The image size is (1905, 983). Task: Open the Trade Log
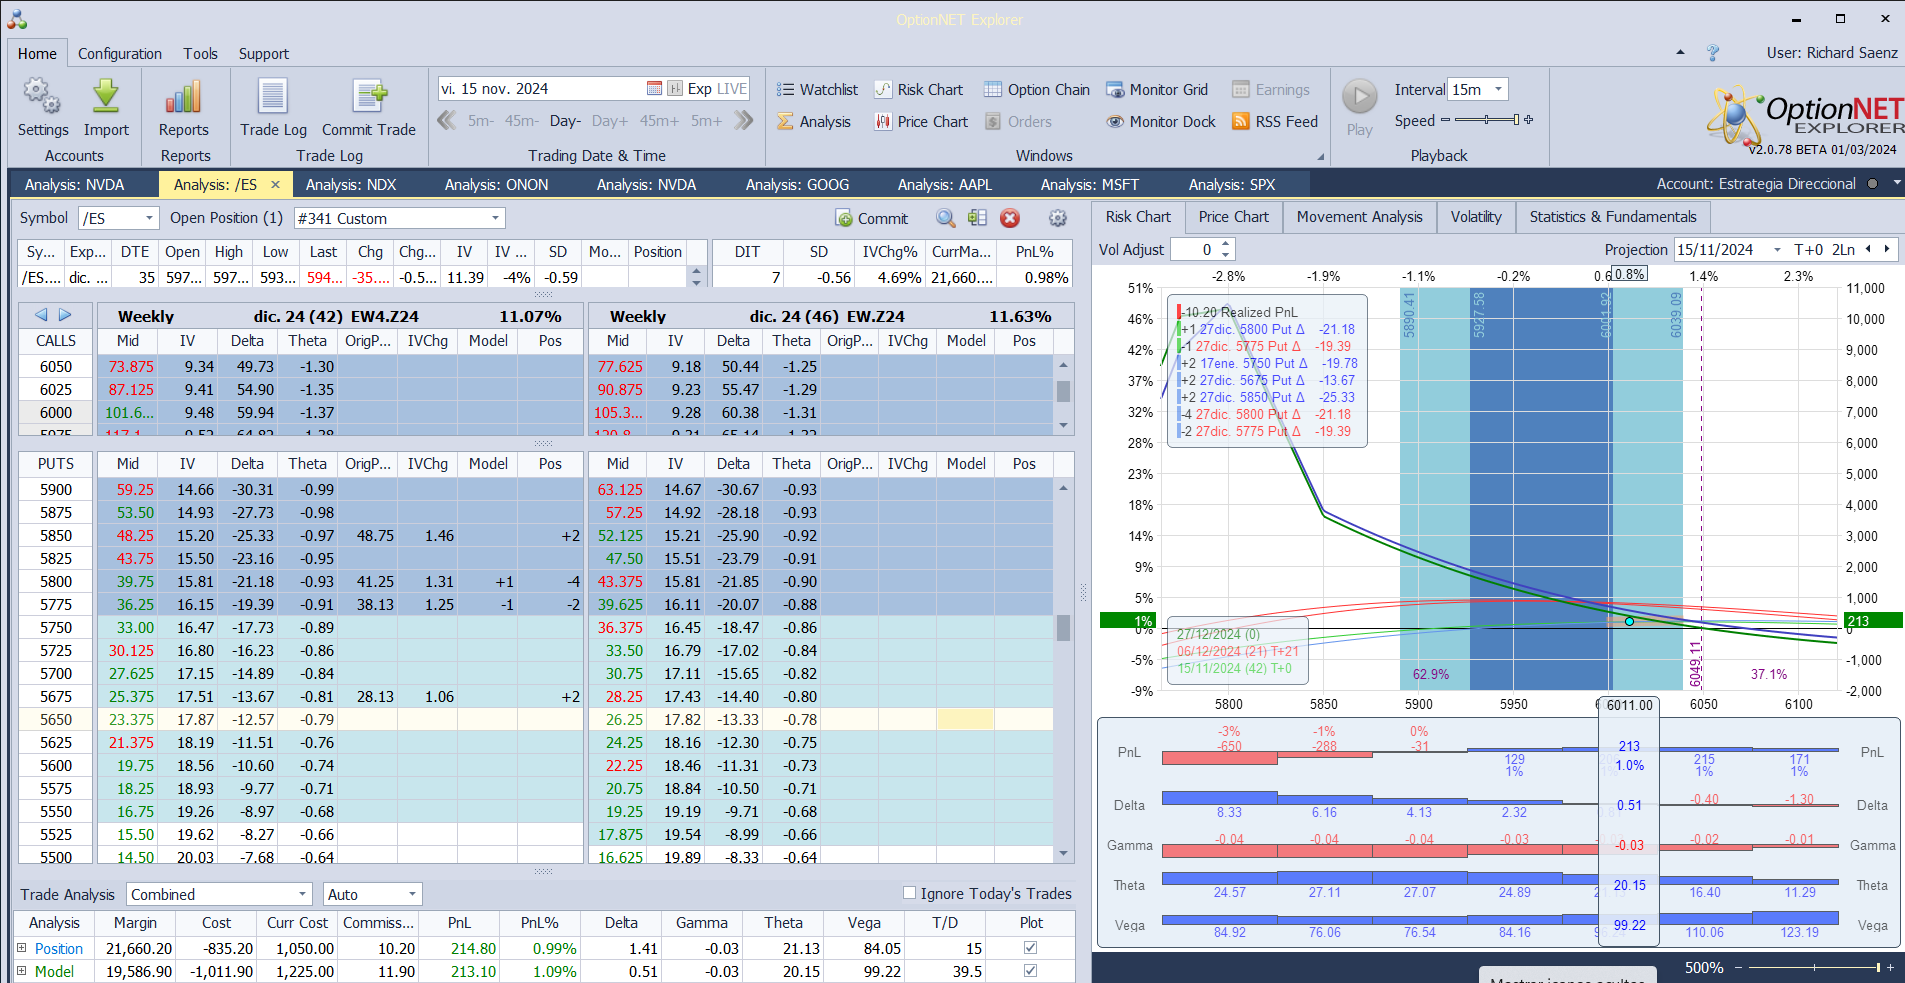[x=273, y=98]
